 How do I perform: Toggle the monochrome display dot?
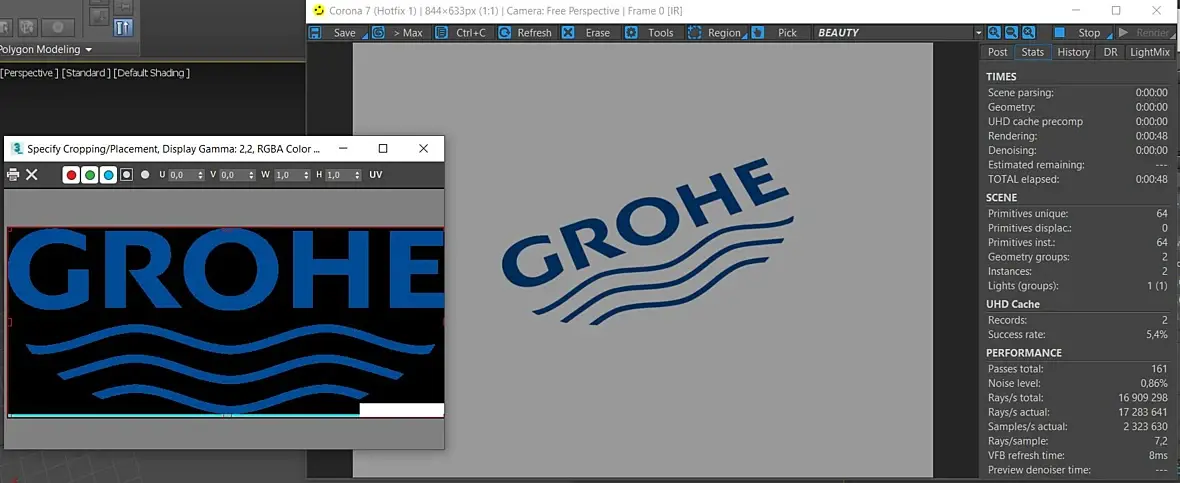point(145,175)
